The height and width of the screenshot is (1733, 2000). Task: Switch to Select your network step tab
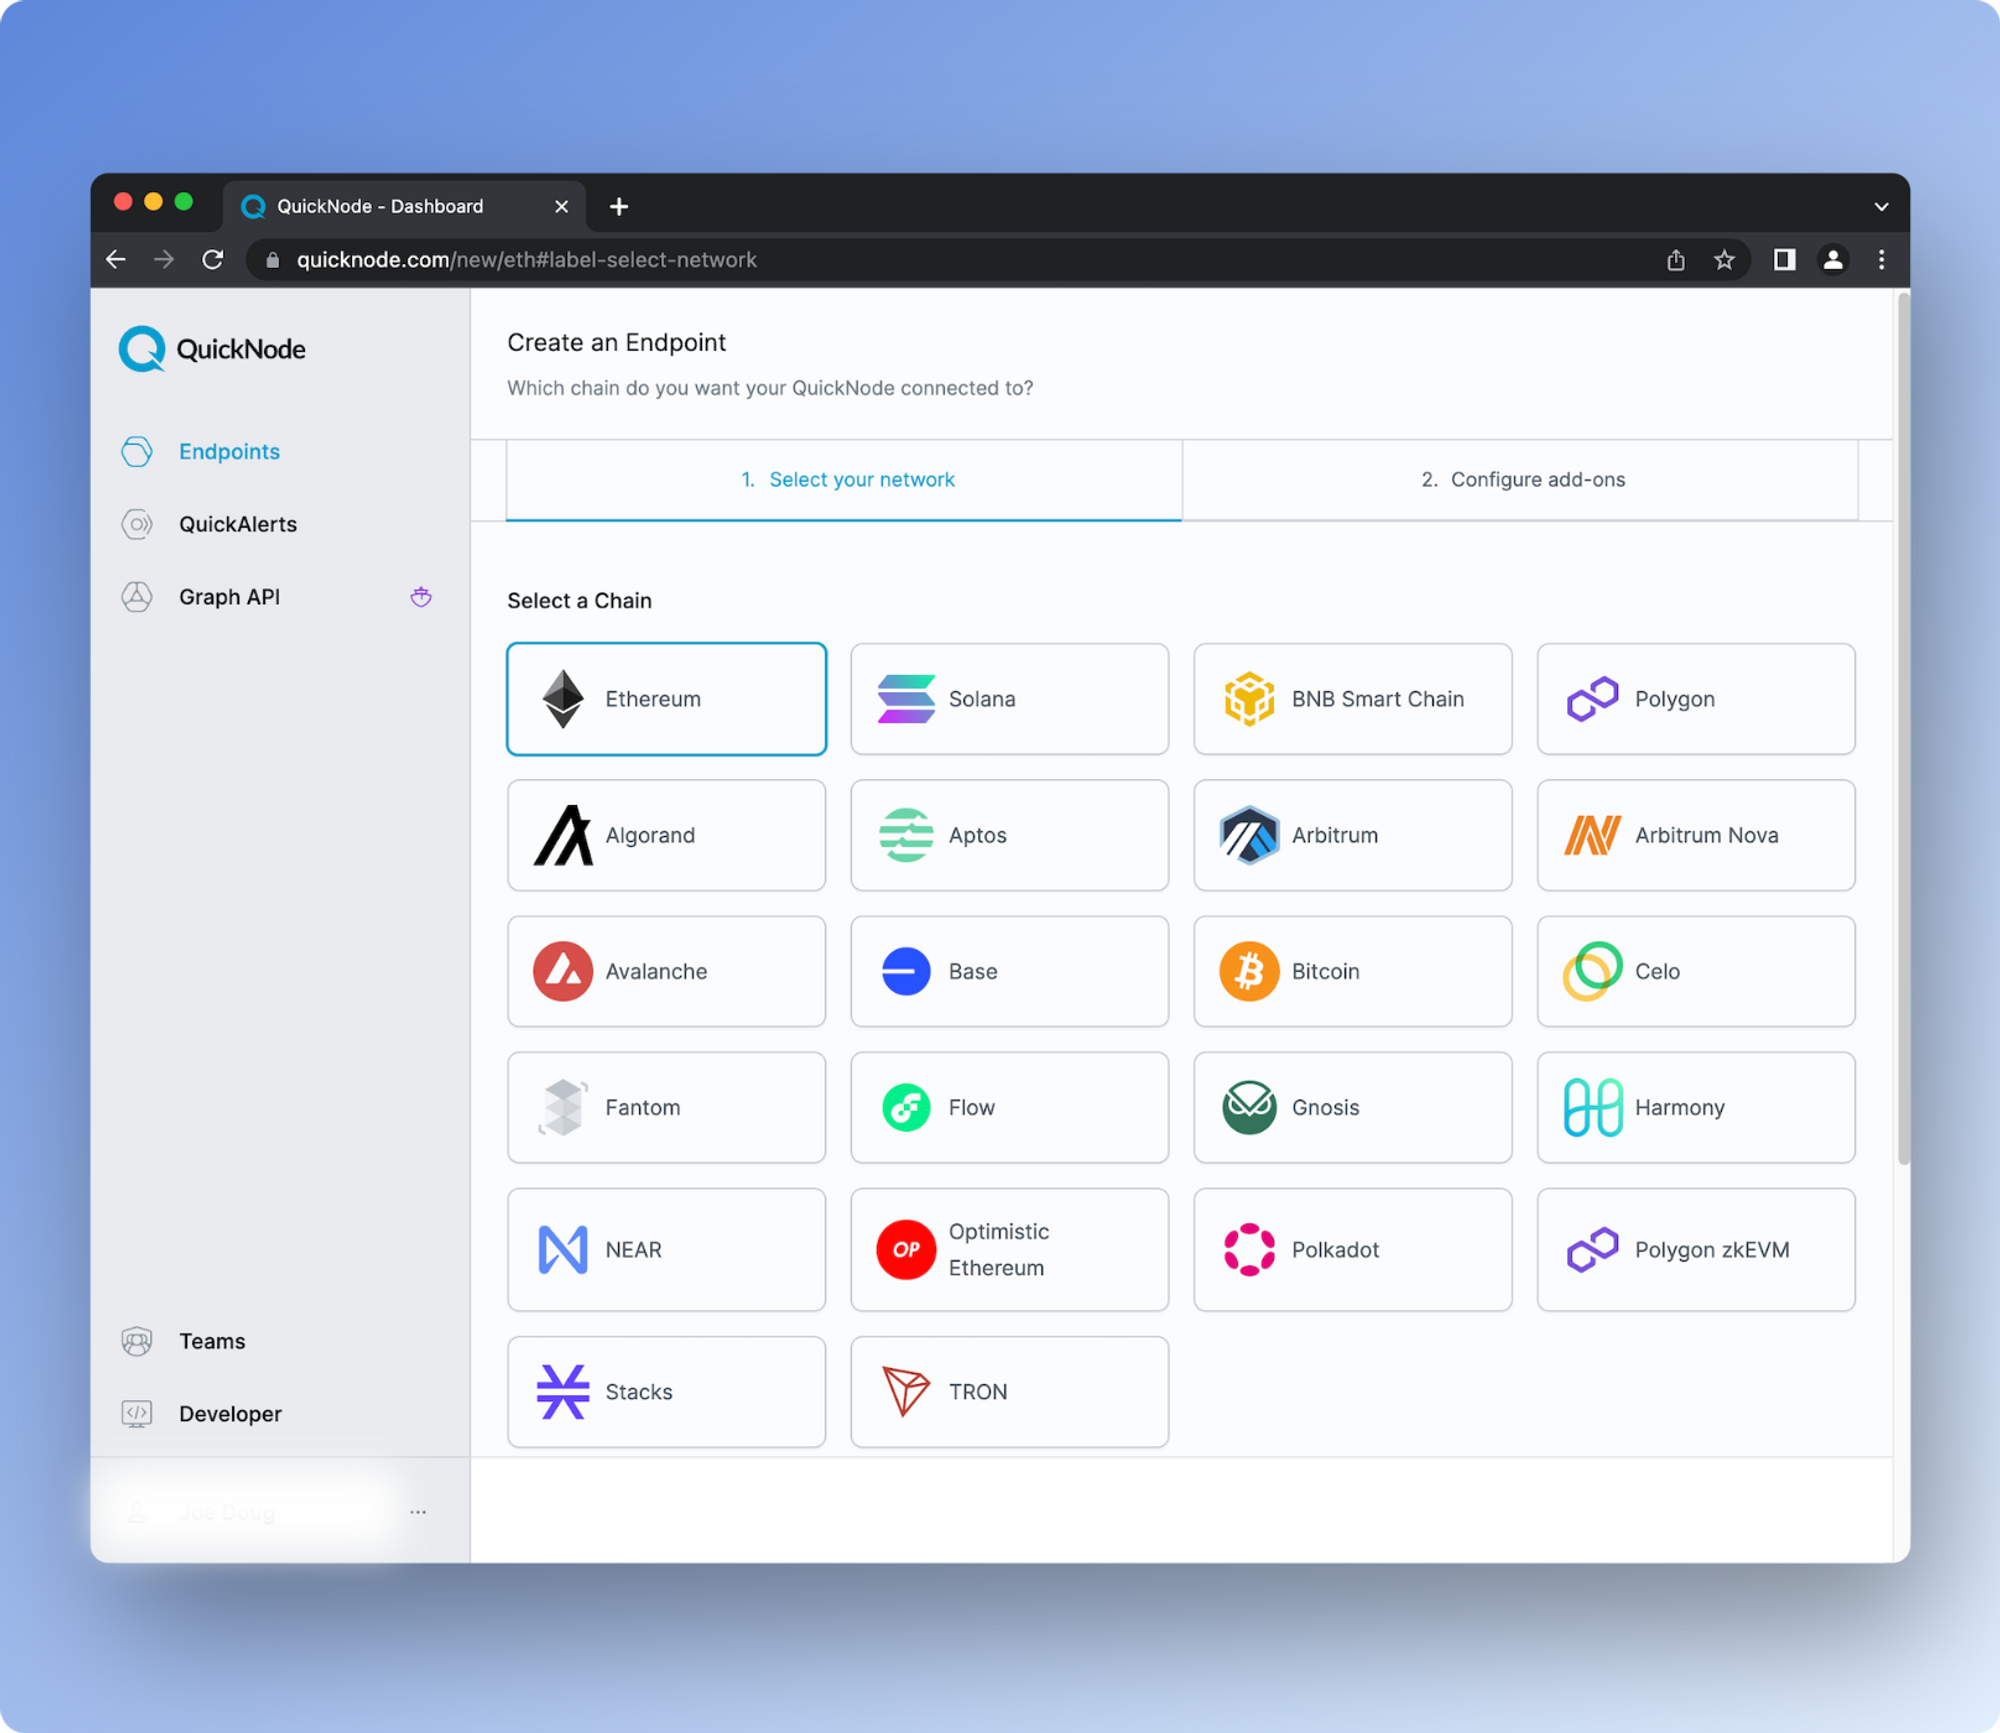pos(844,480)
